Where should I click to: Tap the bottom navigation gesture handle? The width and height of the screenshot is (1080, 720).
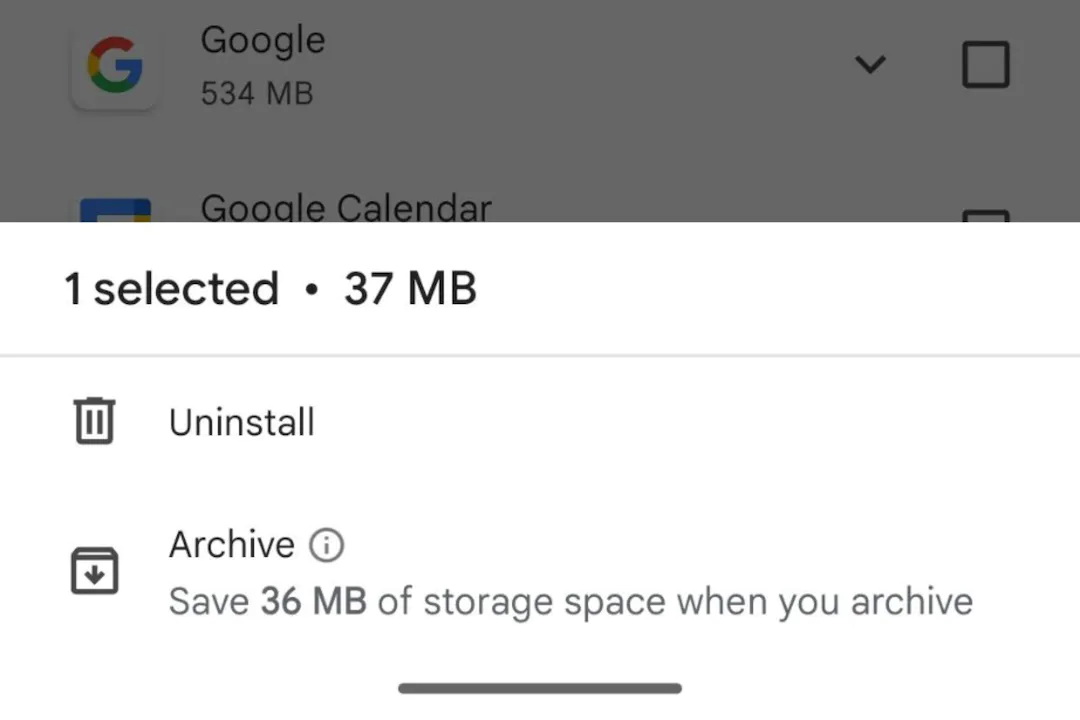point(540,688)
